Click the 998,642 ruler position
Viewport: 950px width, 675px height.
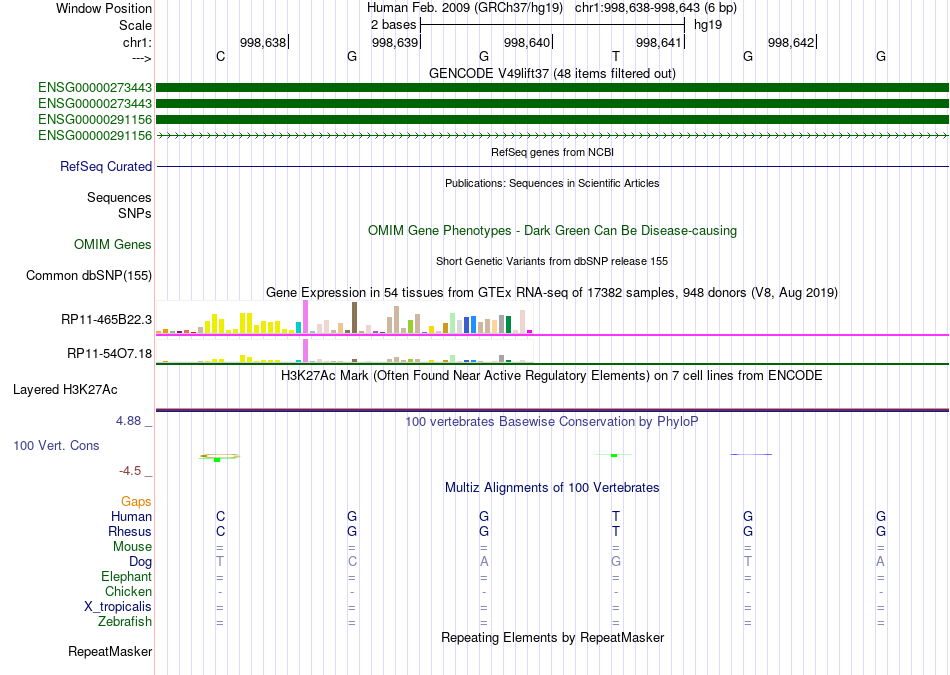791,42
